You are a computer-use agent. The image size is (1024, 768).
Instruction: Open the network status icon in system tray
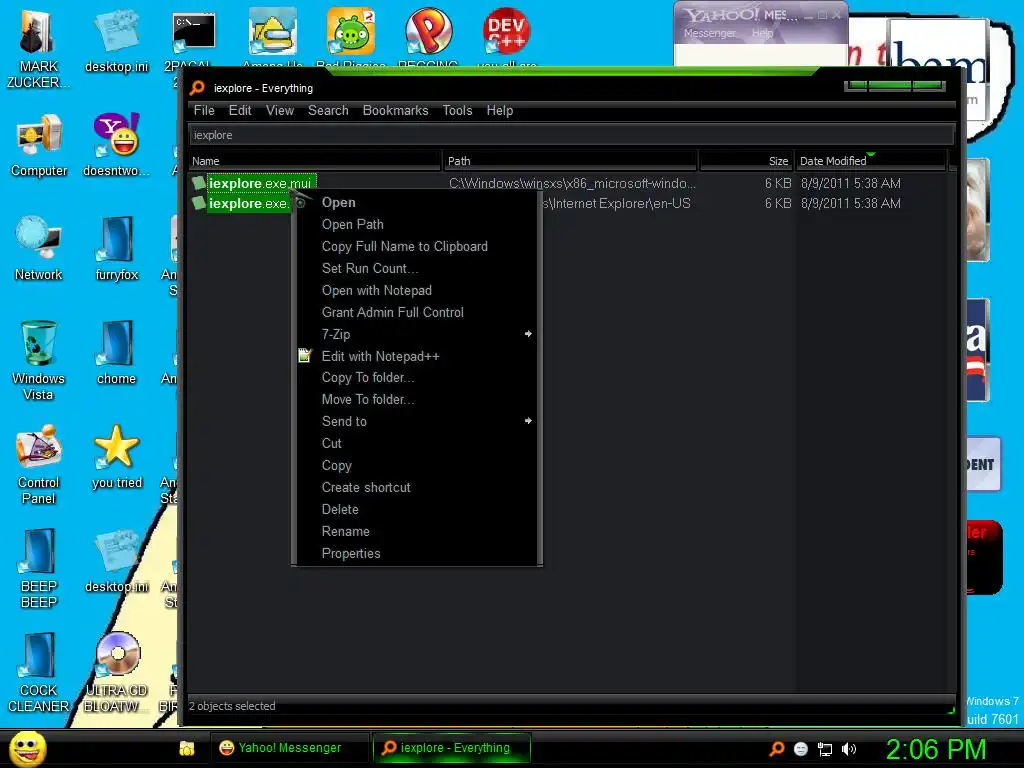pos(825,749)
